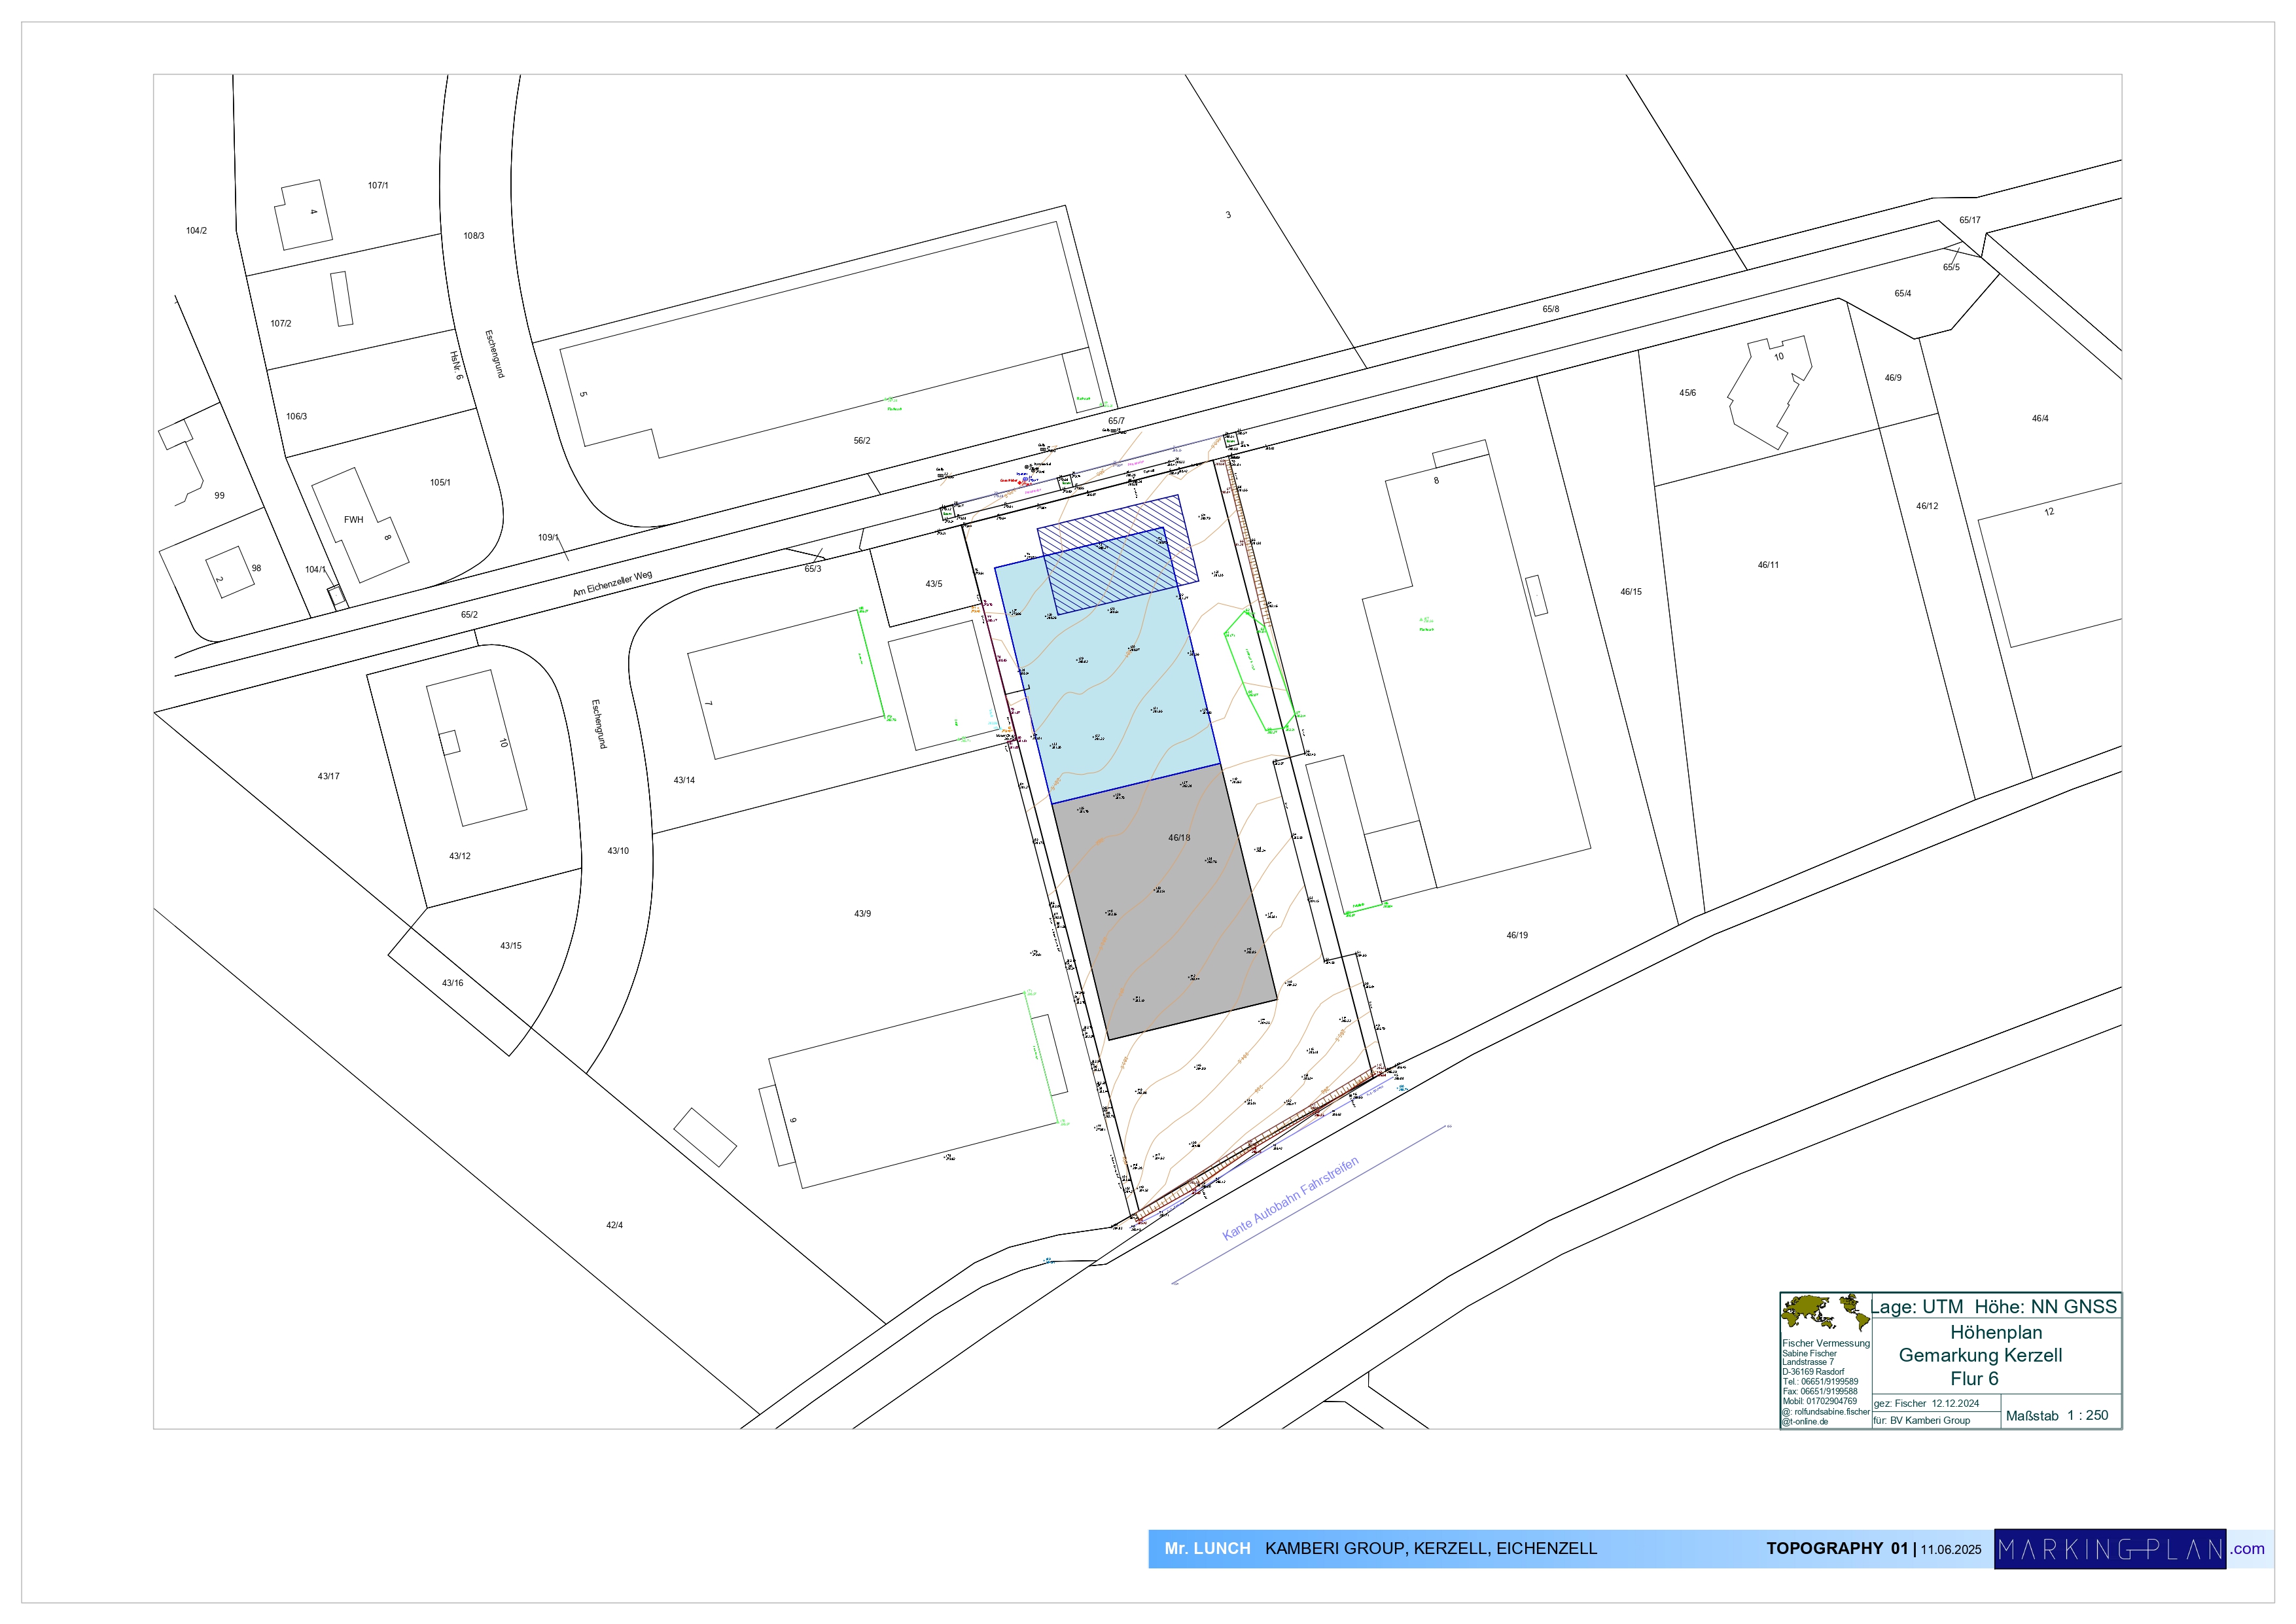
Task: Click the 'Höhenplan' title text
Action: pyautogui.click(x=1995, y=1332)
